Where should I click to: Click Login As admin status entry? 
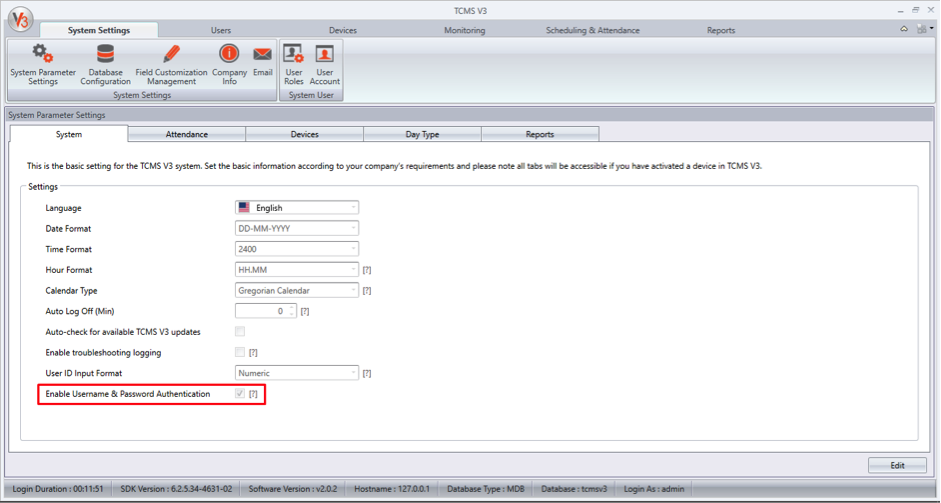pos(654,489)
